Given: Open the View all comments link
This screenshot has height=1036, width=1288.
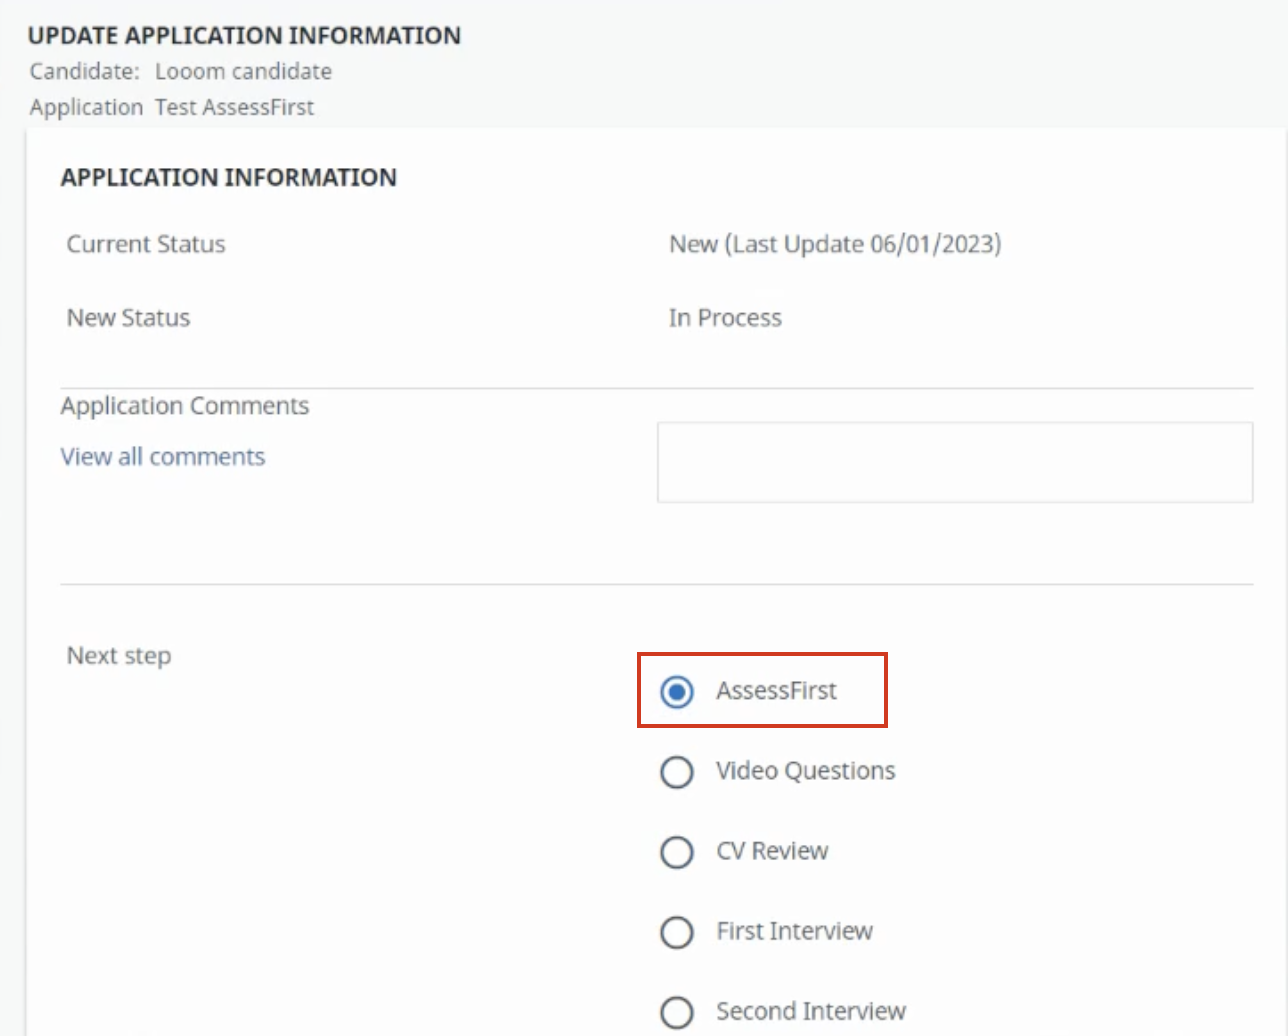Looking at the screenshot, I should point(162,457).
